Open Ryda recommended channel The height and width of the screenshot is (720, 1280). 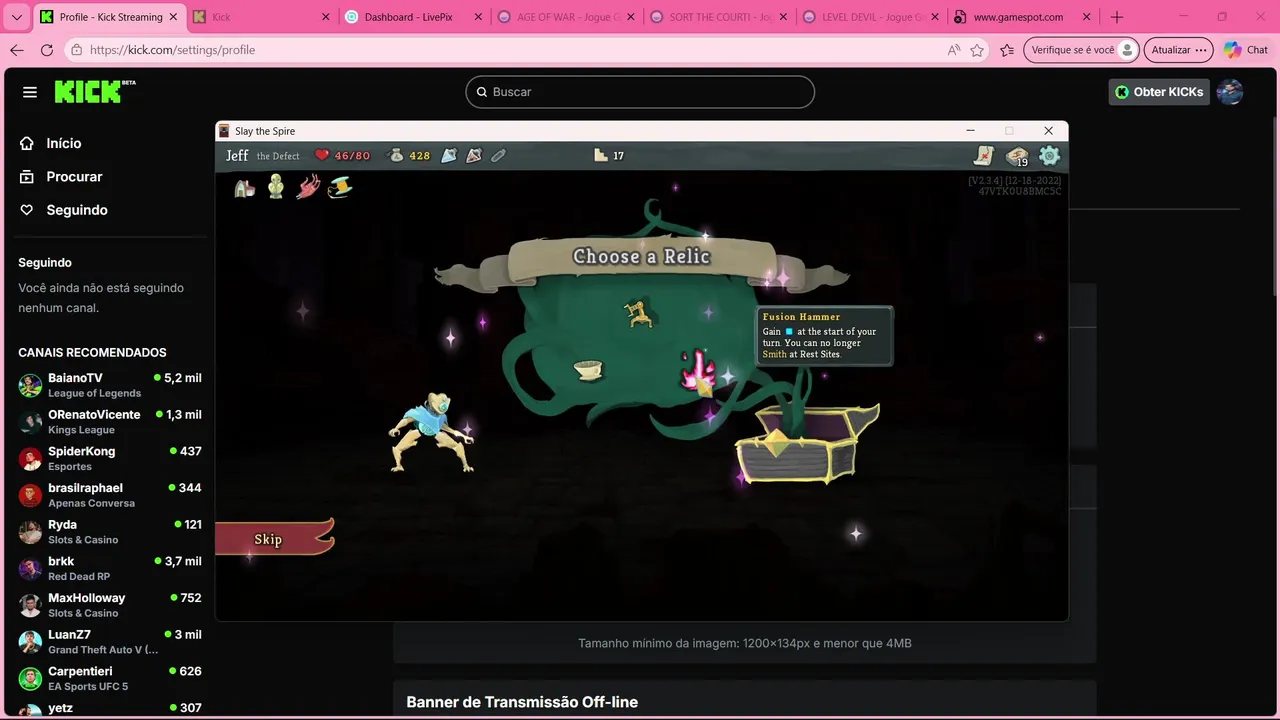[x=110, y=531]
